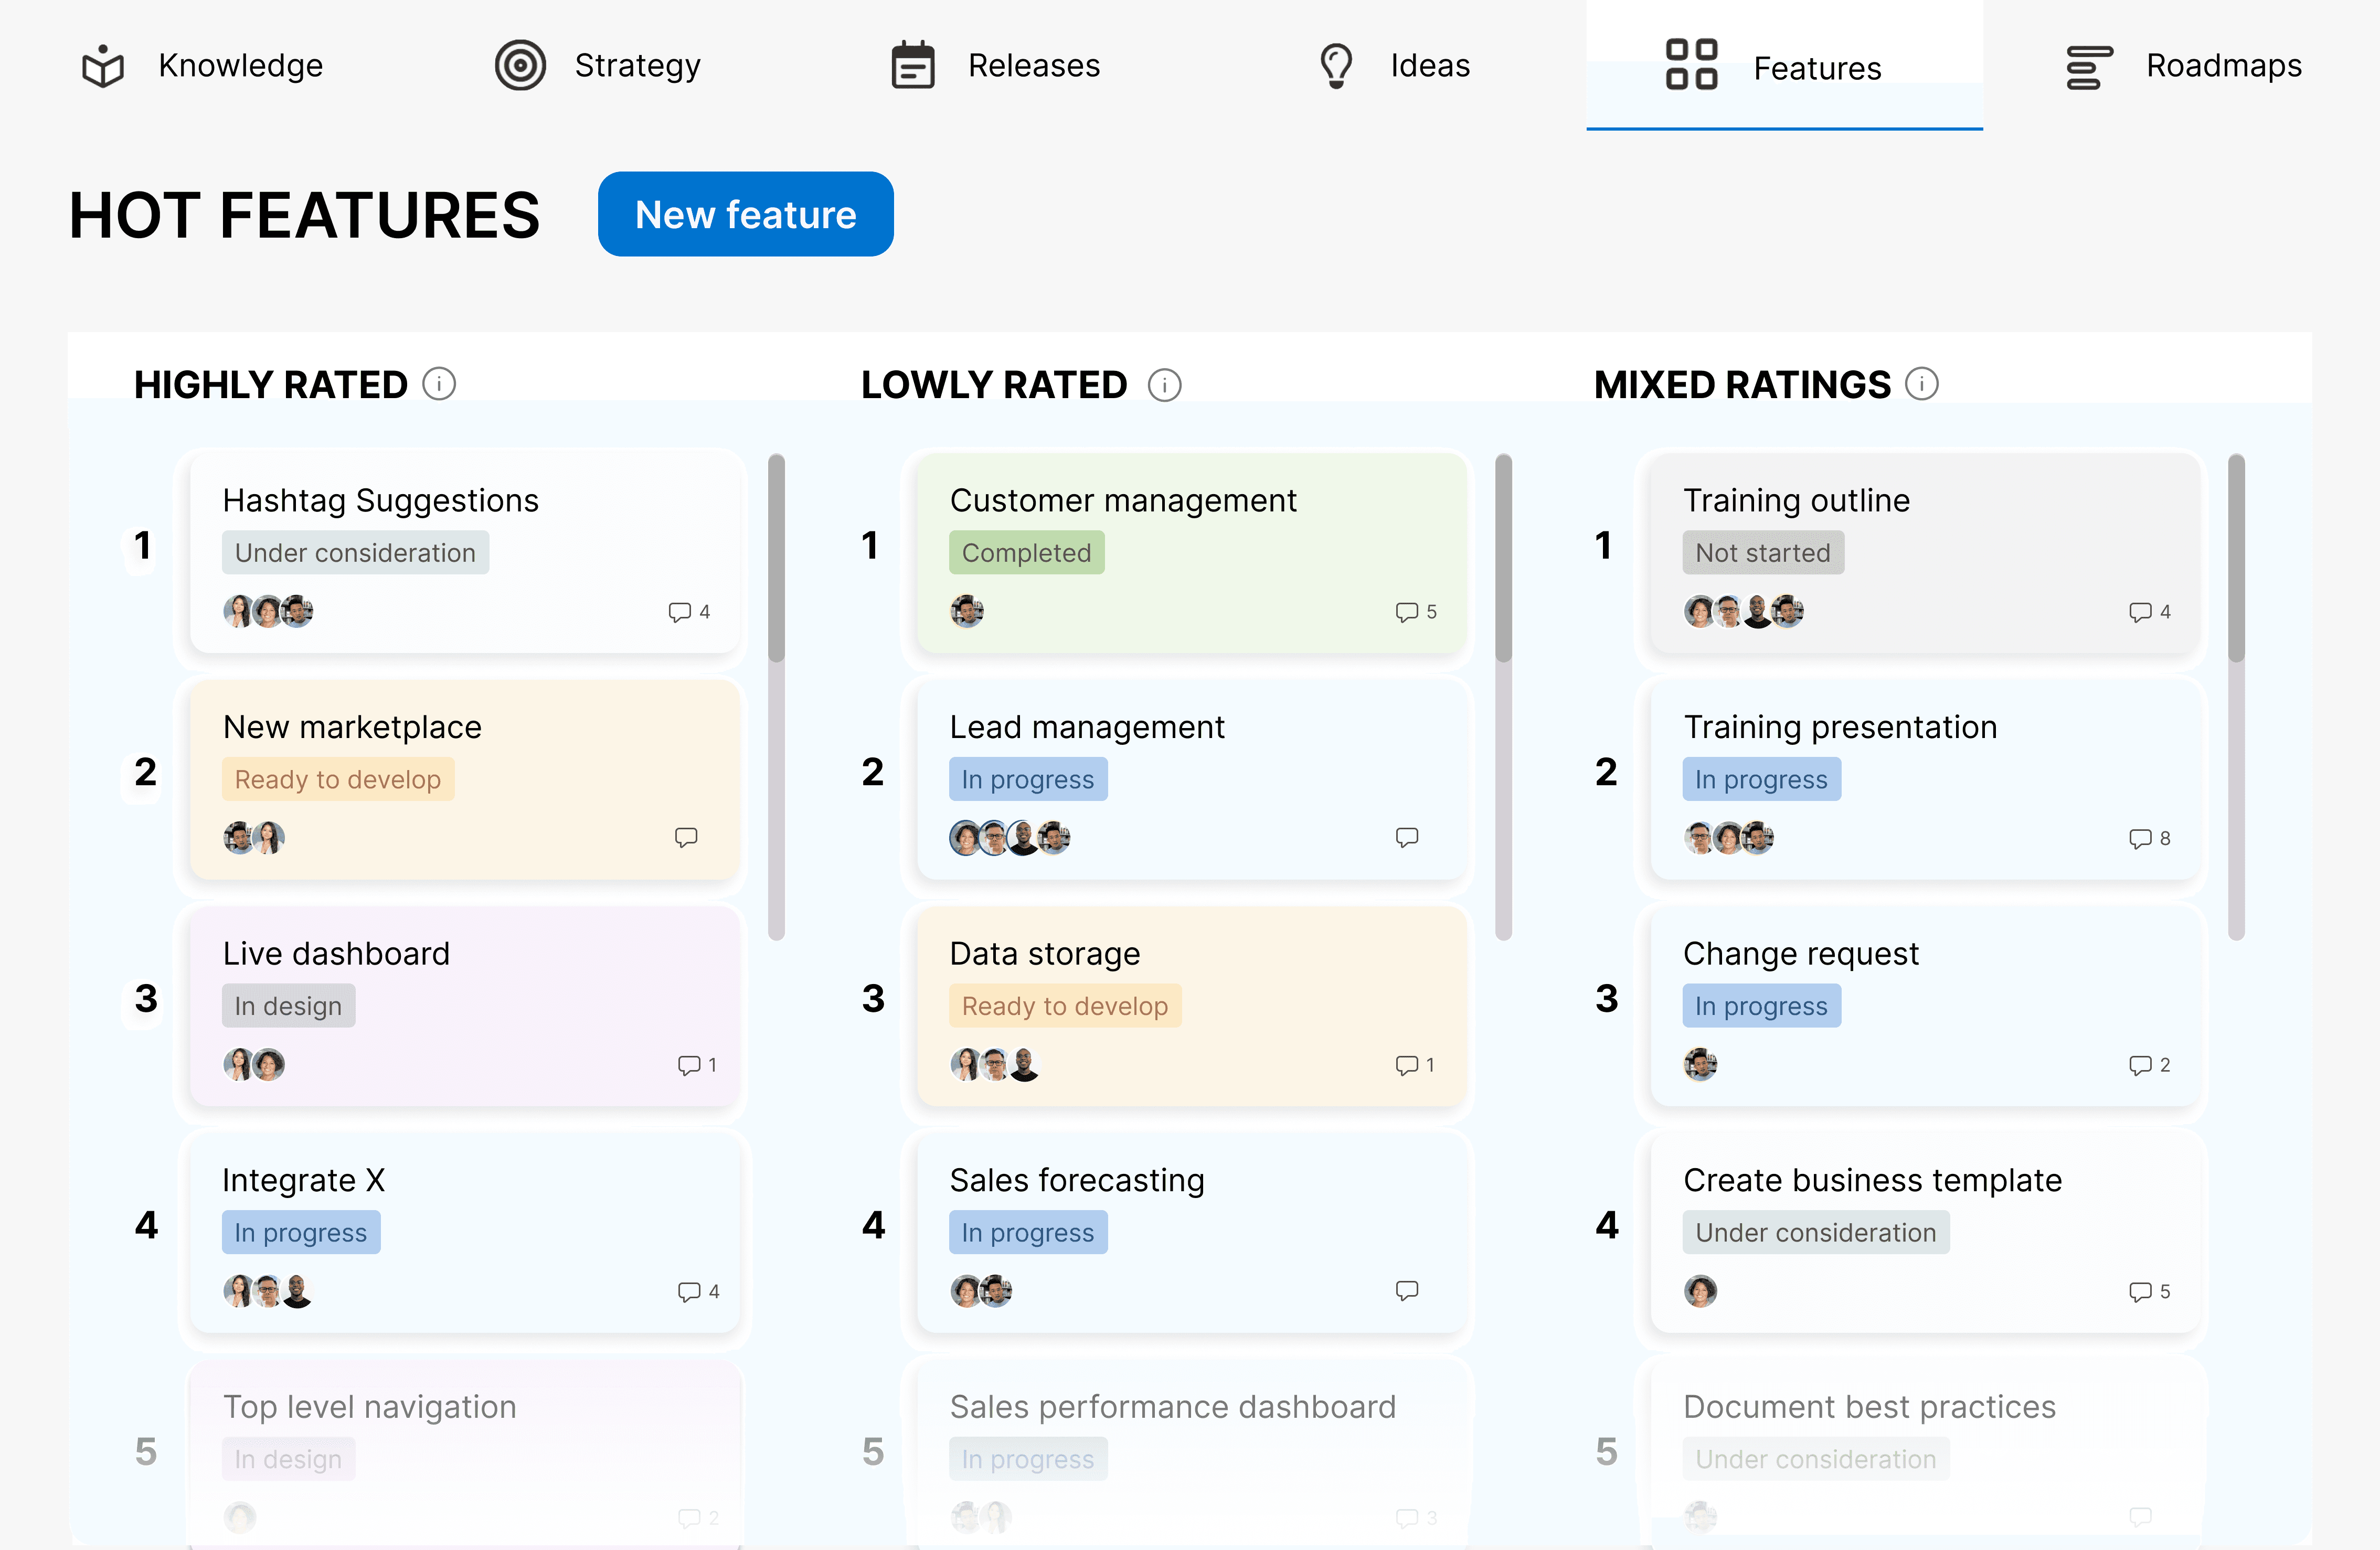Click the Completed status badge on Customer management
The image size is (2380, 1550).
coord(1026,553)
